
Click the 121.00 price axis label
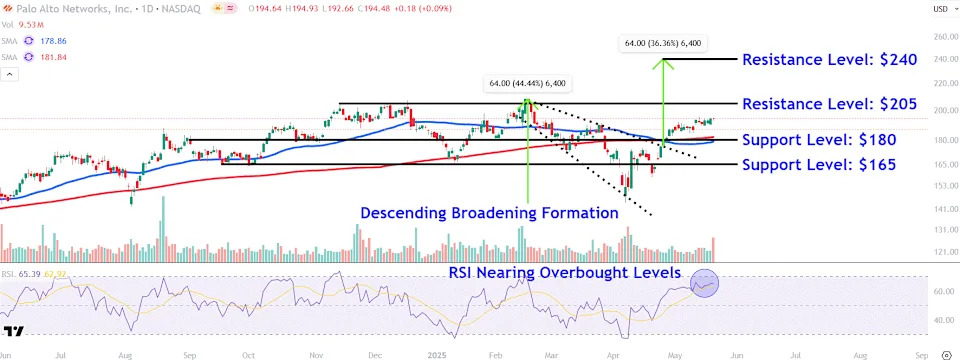coord(946,251)
